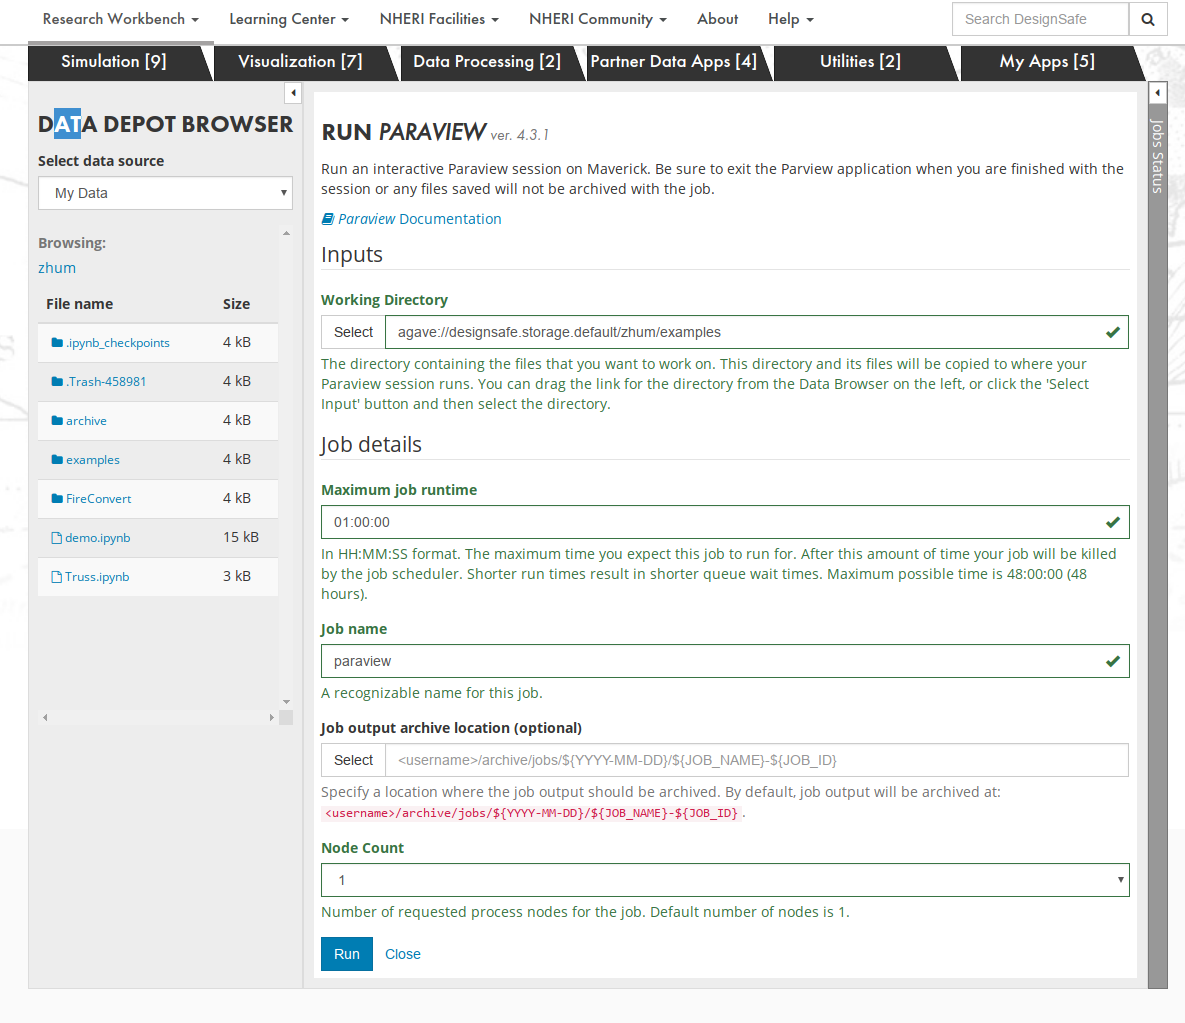Click the .ipynb_checkpoints folder icon

(57, 342)
